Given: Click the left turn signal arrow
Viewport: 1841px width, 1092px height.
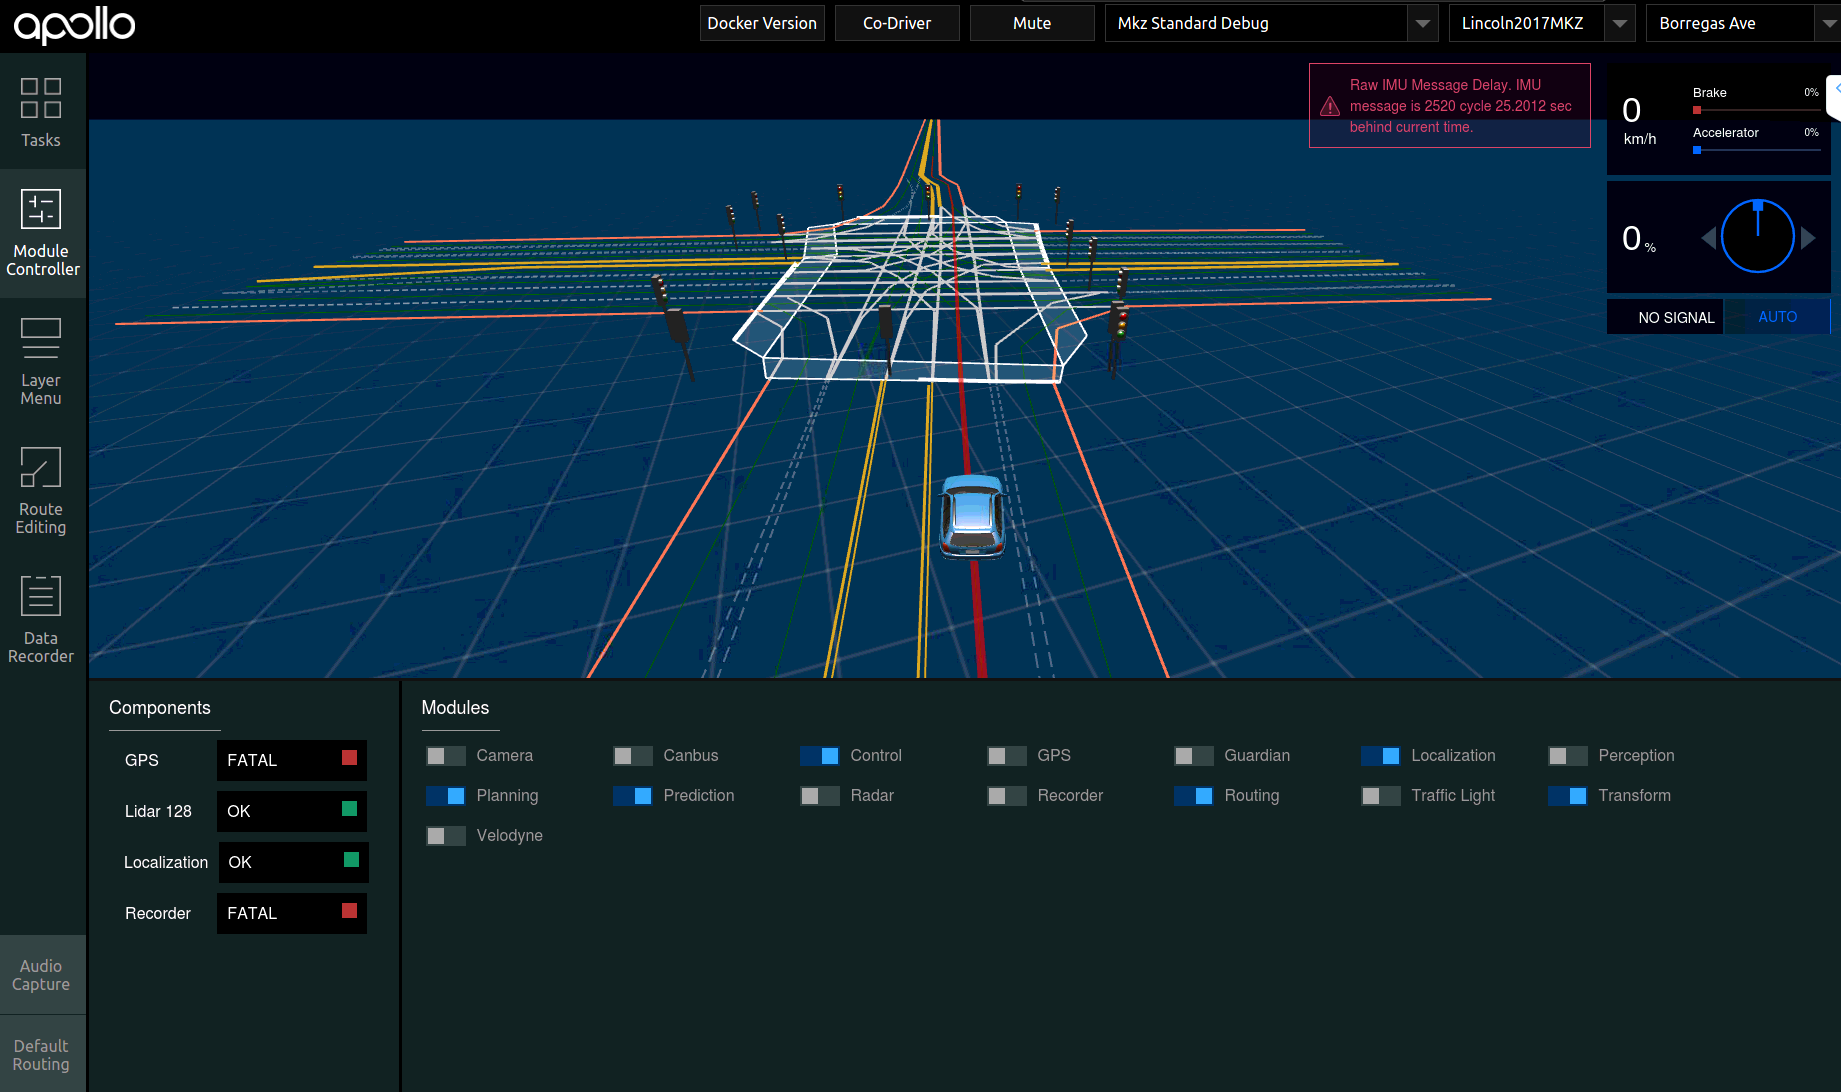Looking at the screenshot, I should click(1709, 238).
